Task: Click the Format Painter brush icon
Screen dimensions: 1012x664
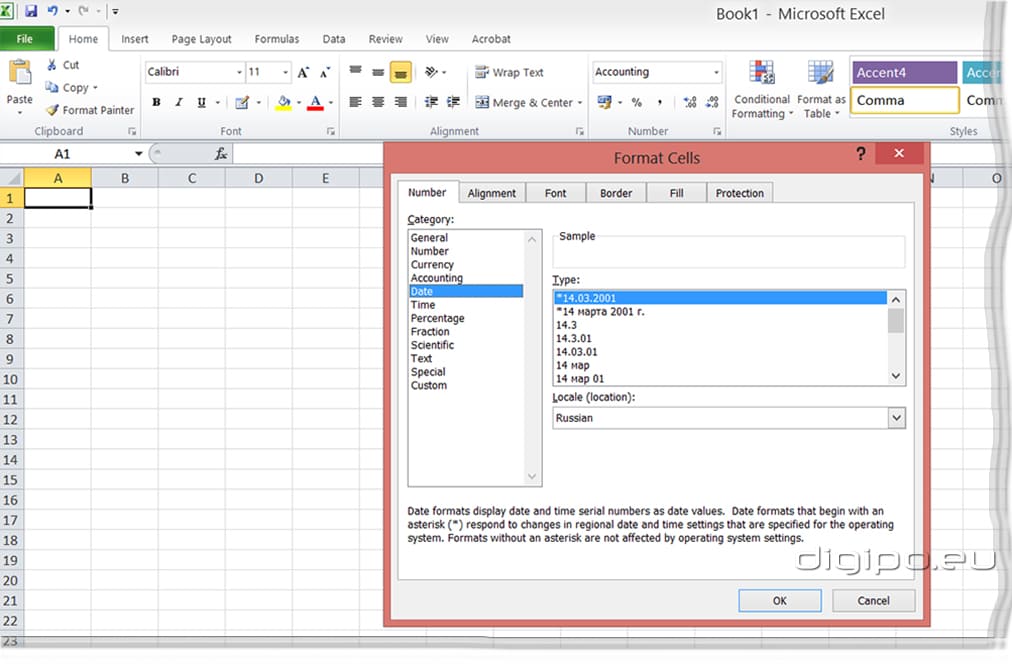Action: tap(52, 110)
